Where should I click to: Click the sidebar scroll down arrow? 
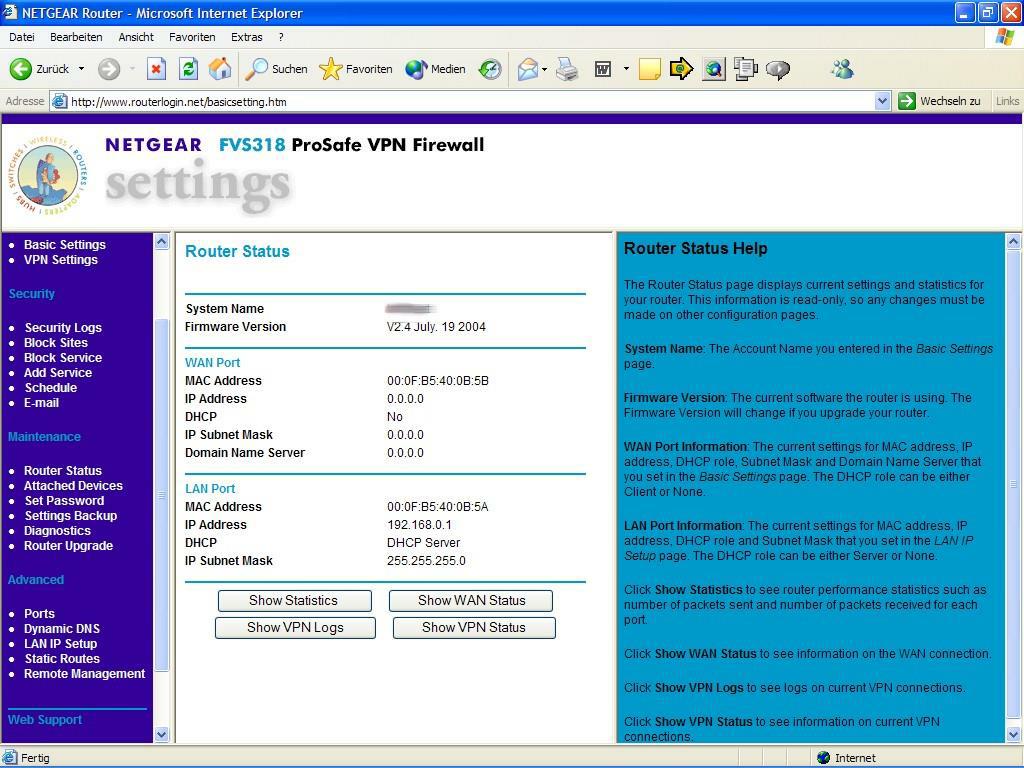tap(161, 734)
